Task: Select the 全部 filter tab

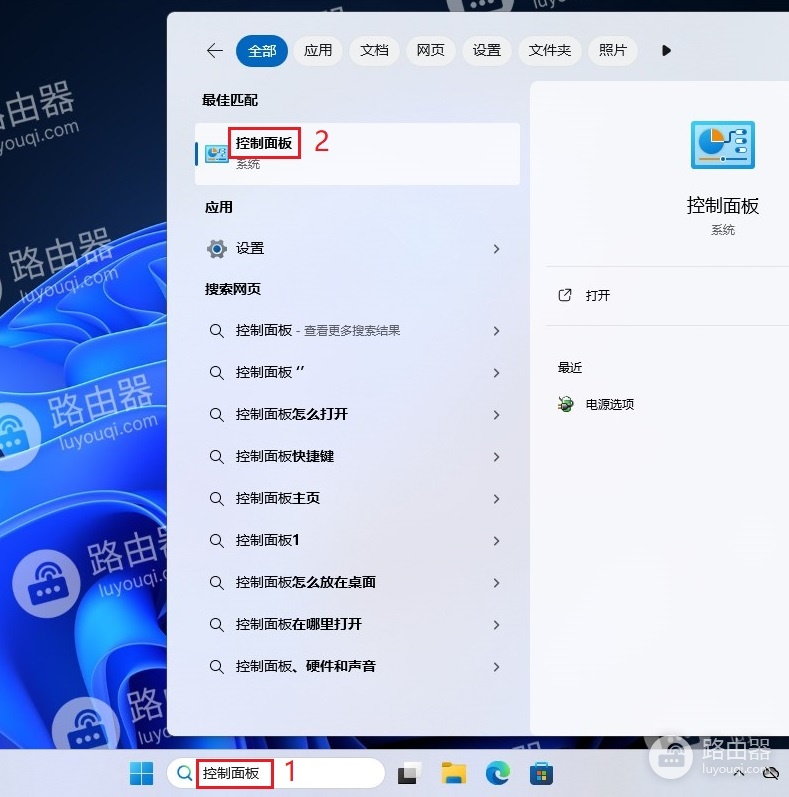Action: (x=262, y=51)
